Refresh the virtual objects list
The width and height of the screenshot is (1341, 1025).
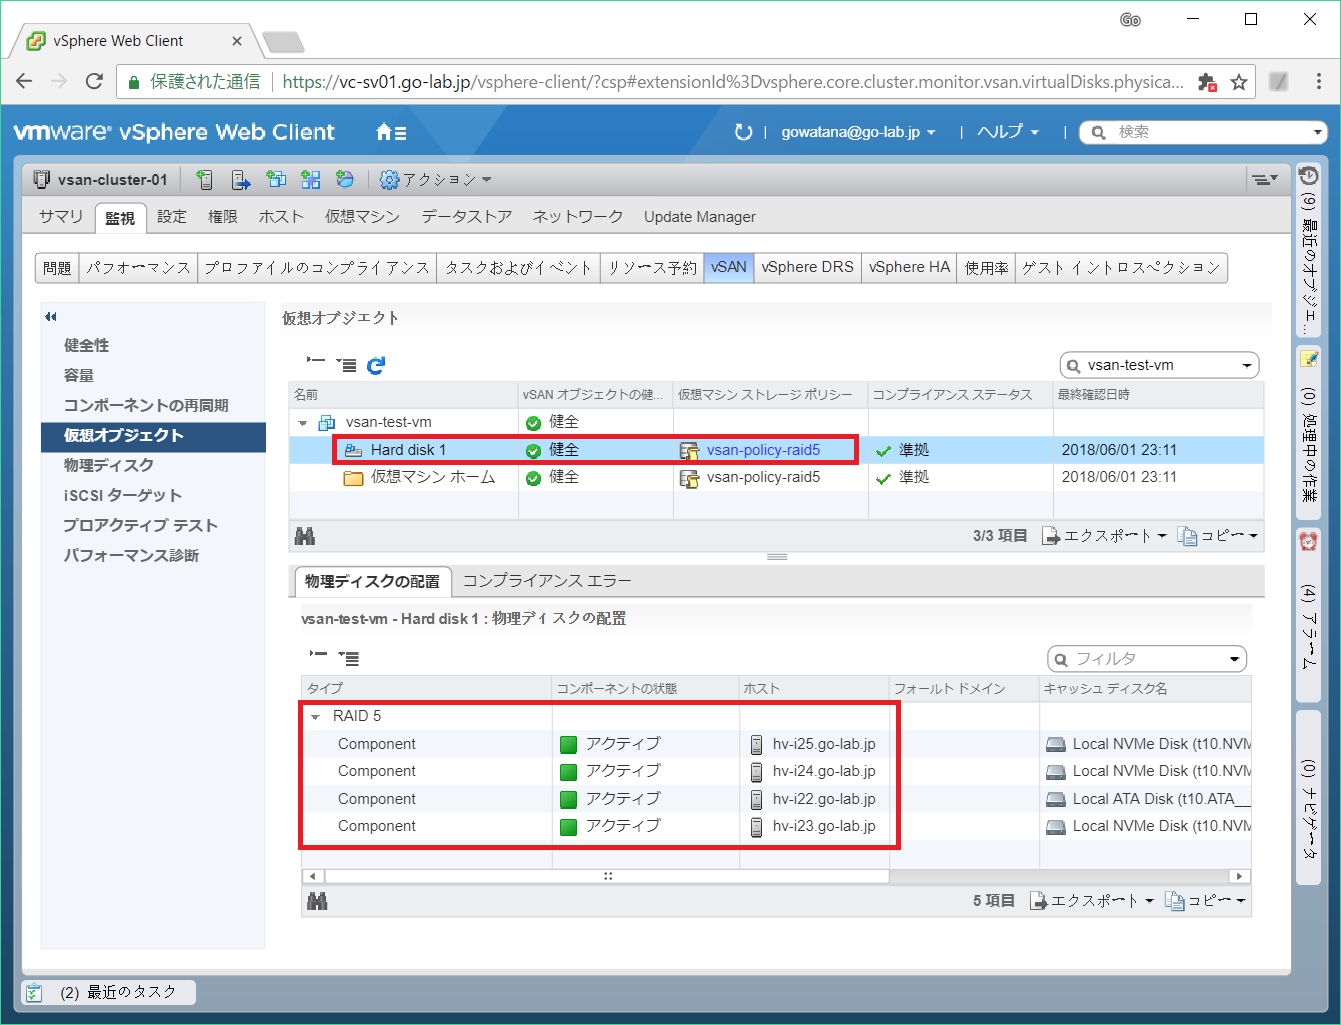(376, 365)
